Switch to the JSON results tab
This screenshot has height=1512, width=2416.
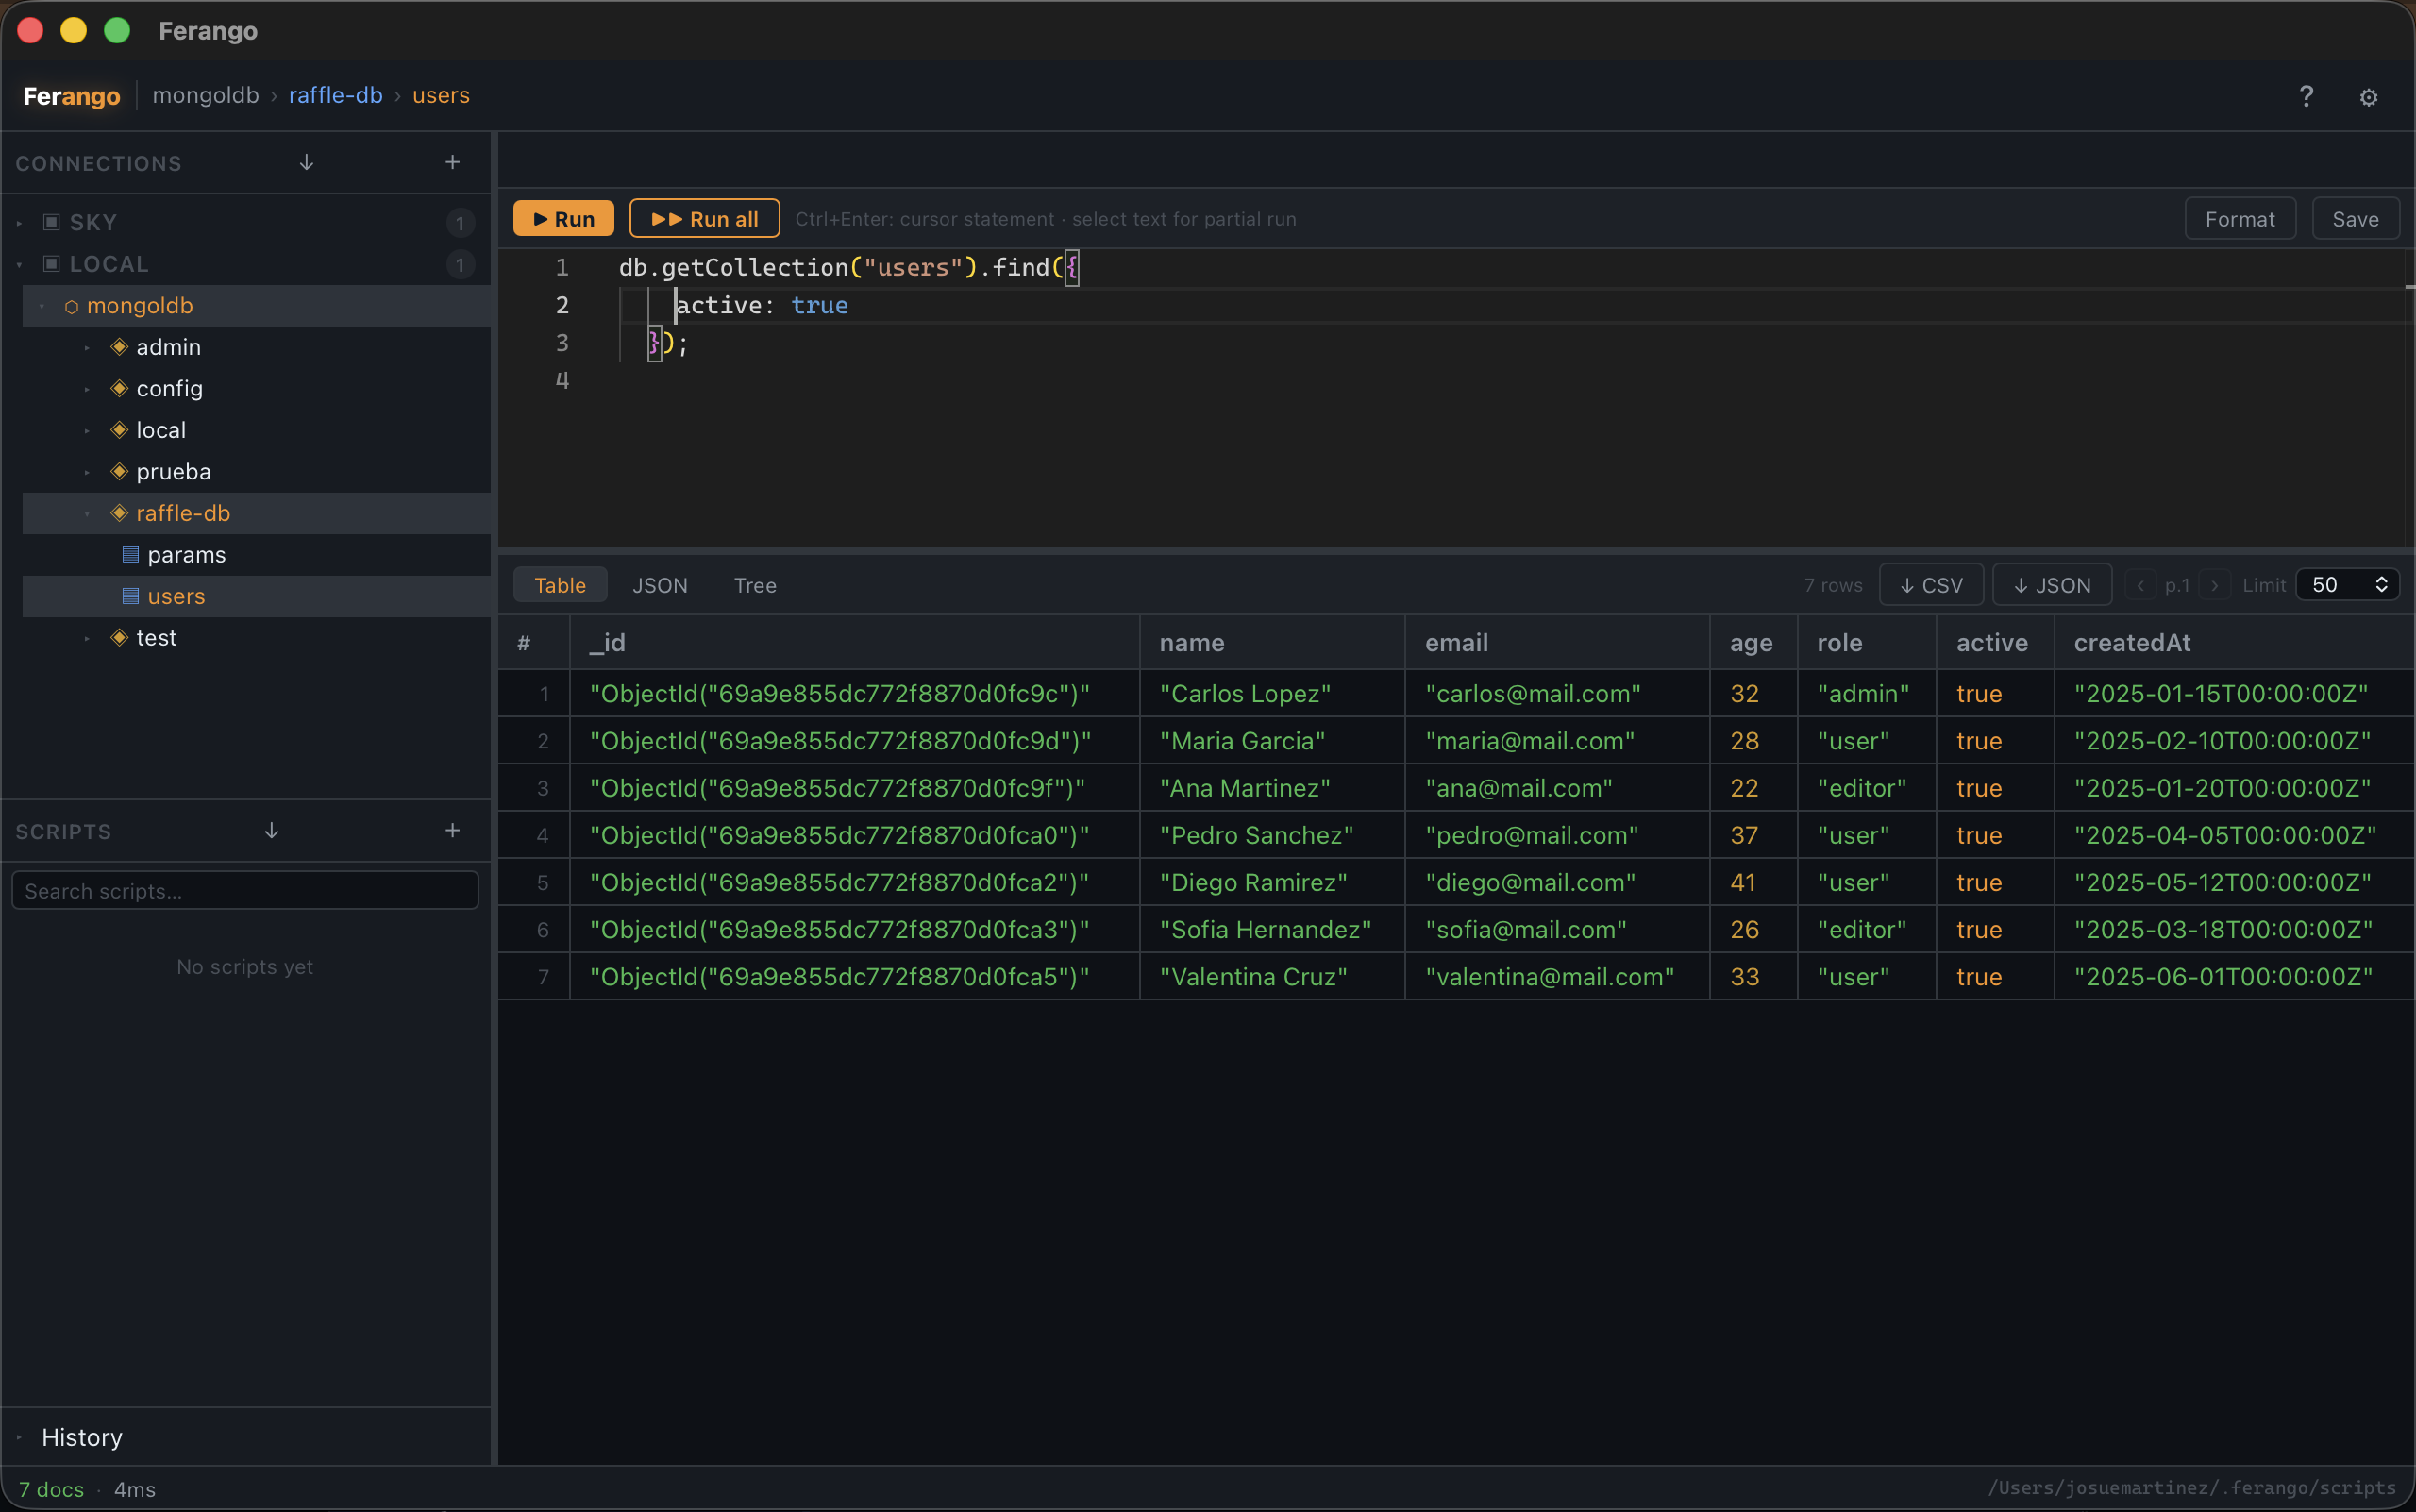pyautogui.click(x=659, y=585)
